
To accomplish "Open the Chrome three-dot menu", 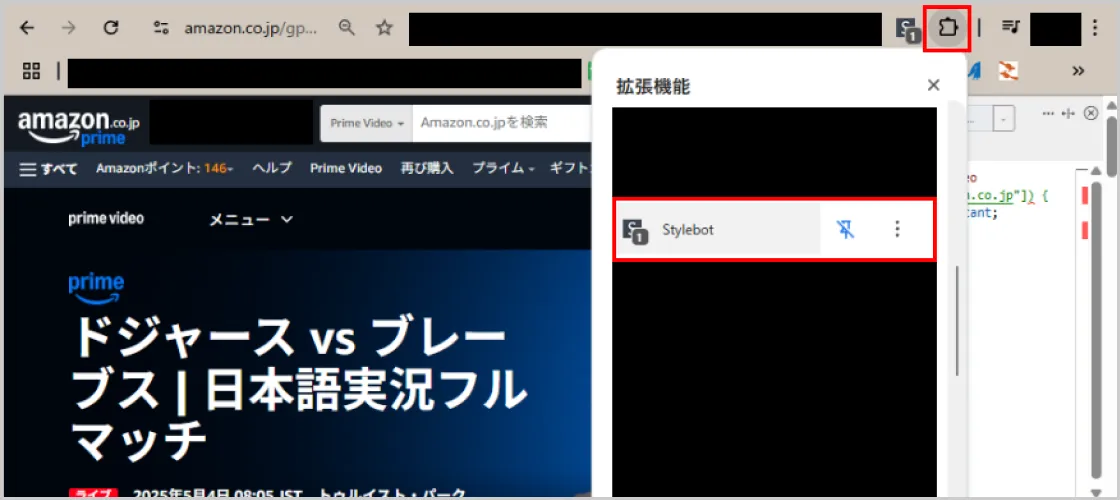I will 1096,28.
